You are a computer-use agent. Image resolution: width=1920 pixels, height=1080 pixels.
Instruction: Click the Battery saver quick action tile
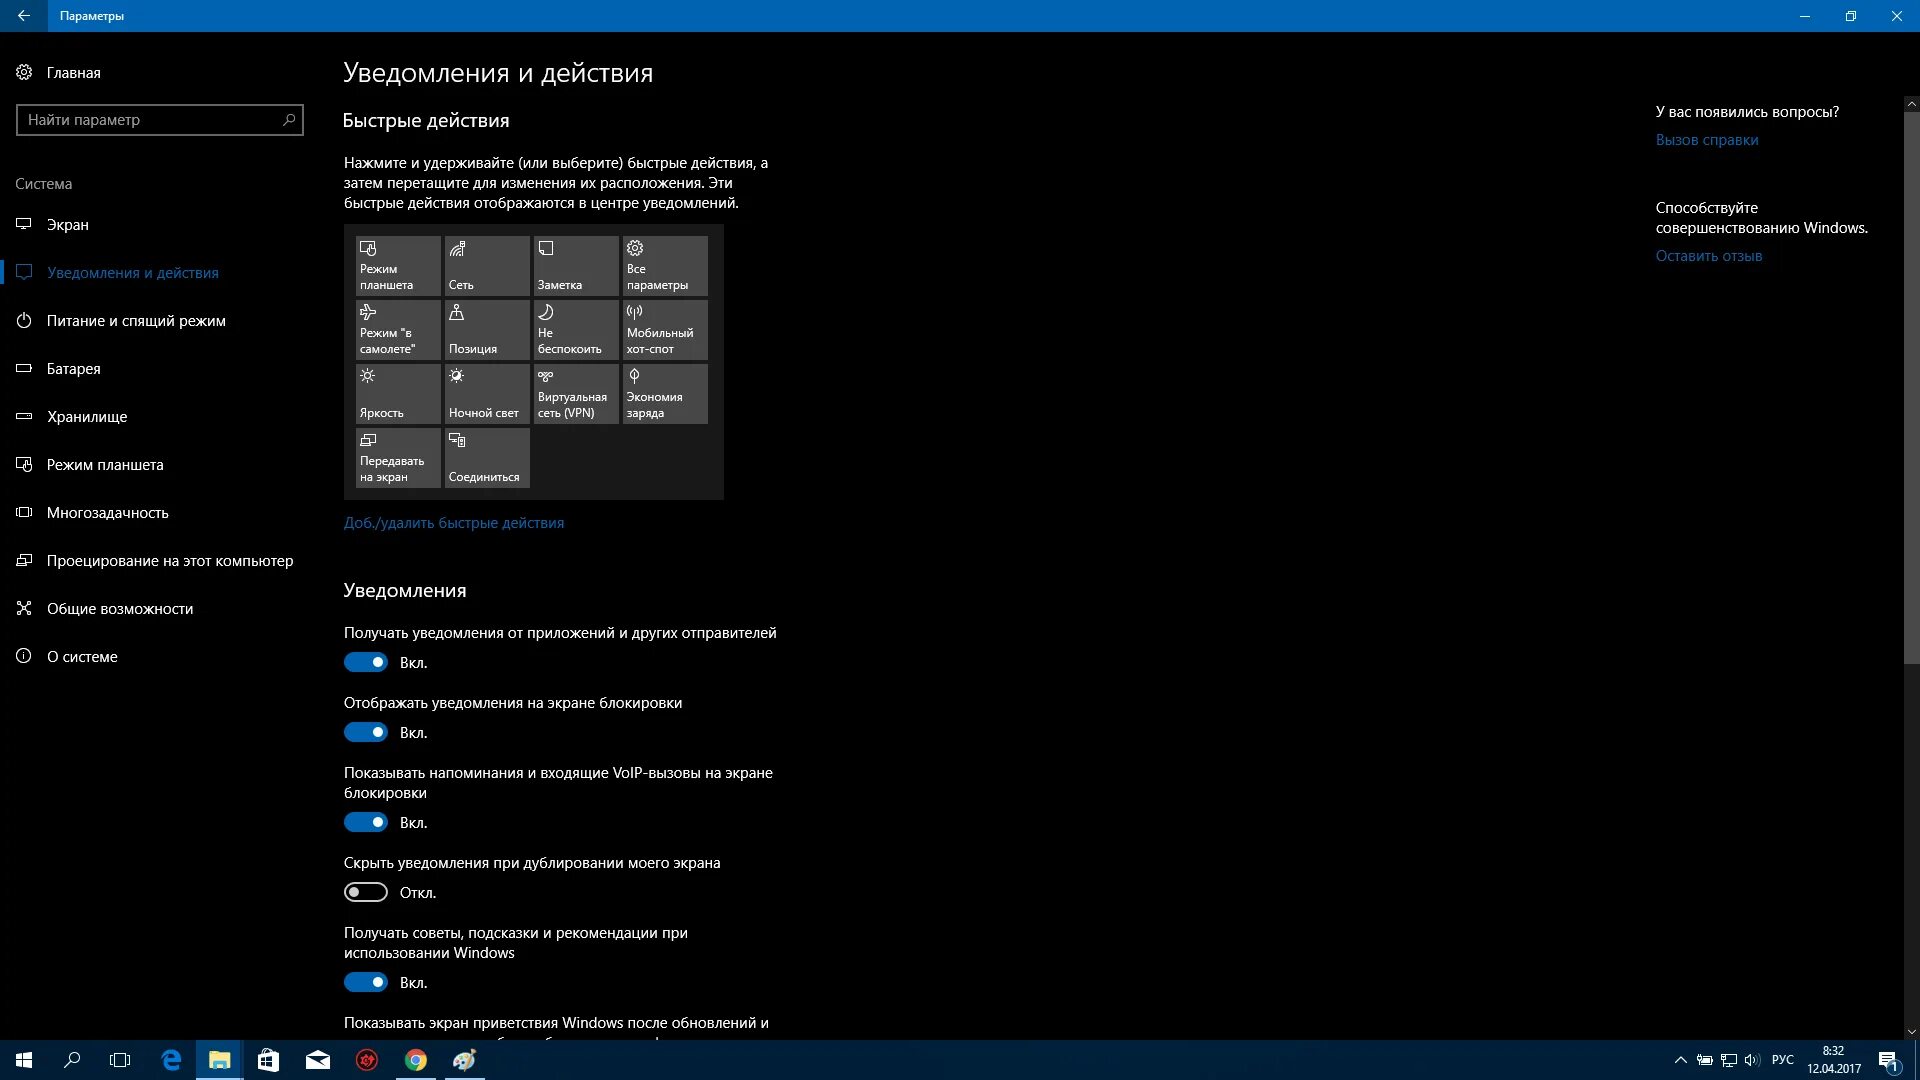[x=664, y=393]
